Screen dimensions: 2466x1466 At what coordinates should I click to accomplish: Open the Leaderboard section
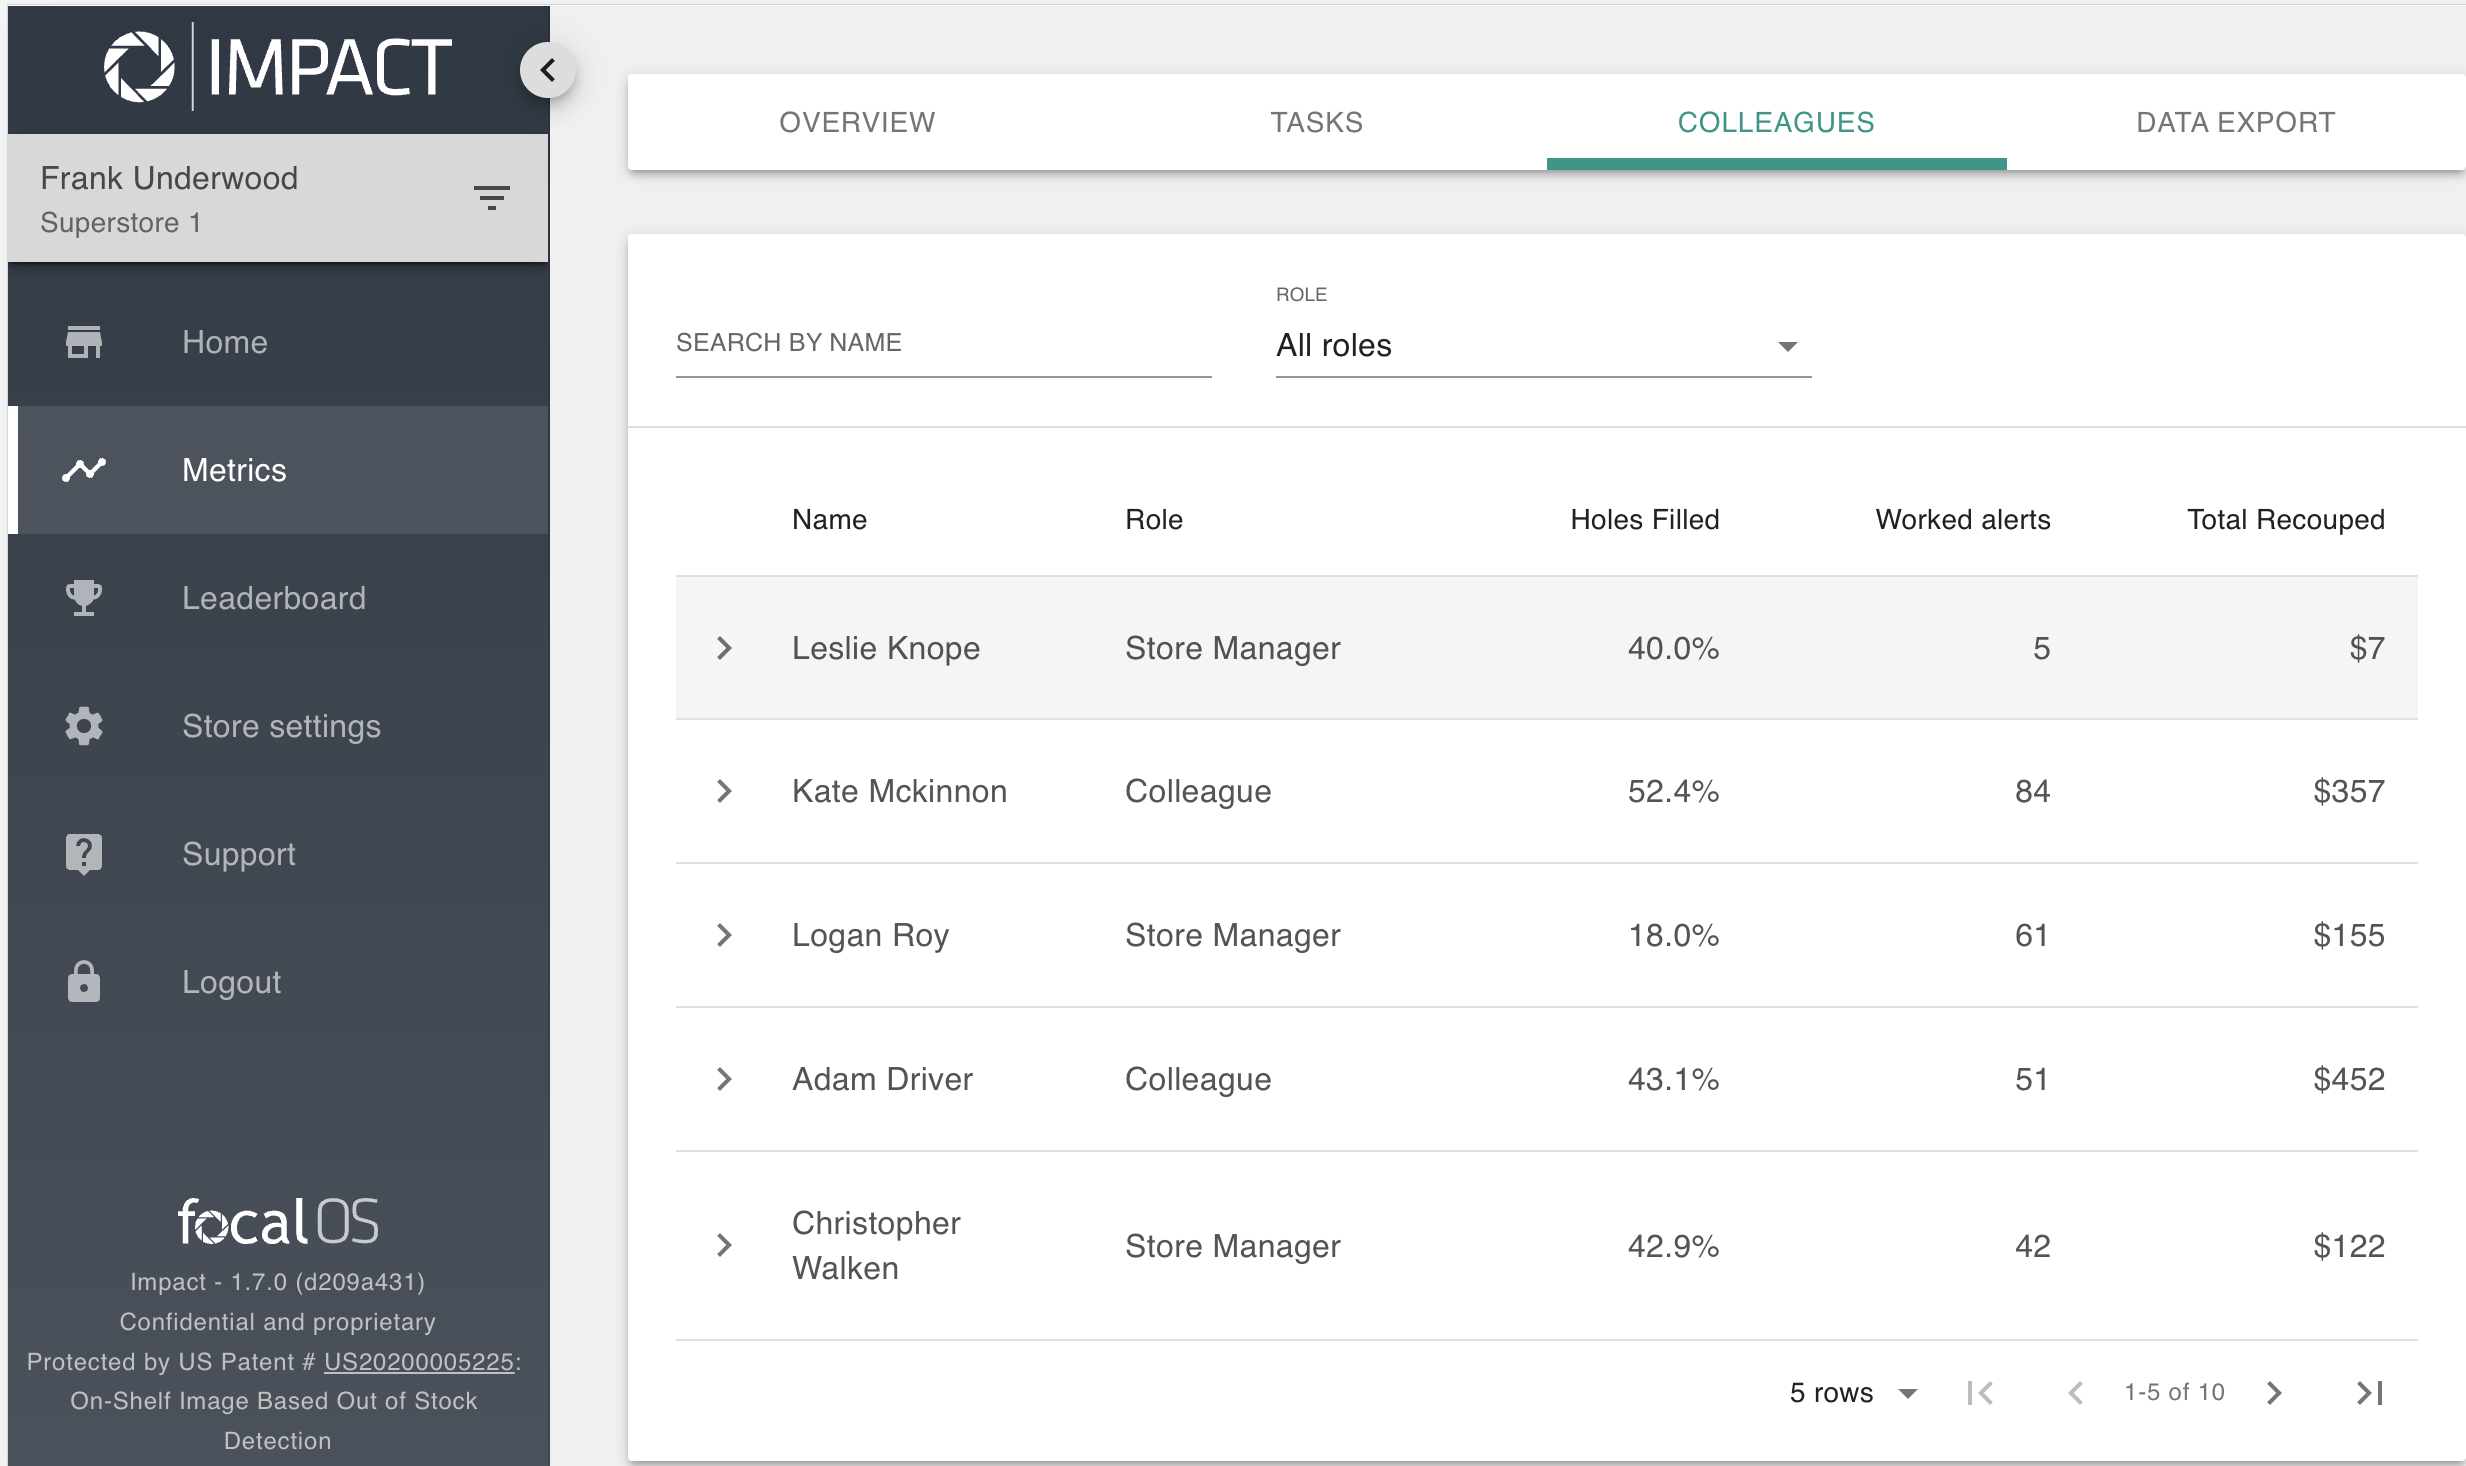point(274,597)
